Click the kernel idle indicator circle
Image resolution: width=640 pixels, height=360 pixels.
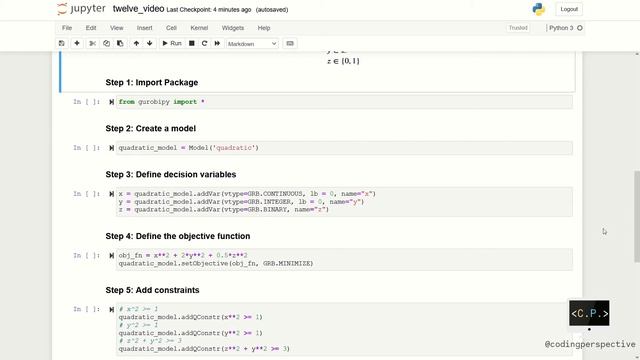pos(580,28)
